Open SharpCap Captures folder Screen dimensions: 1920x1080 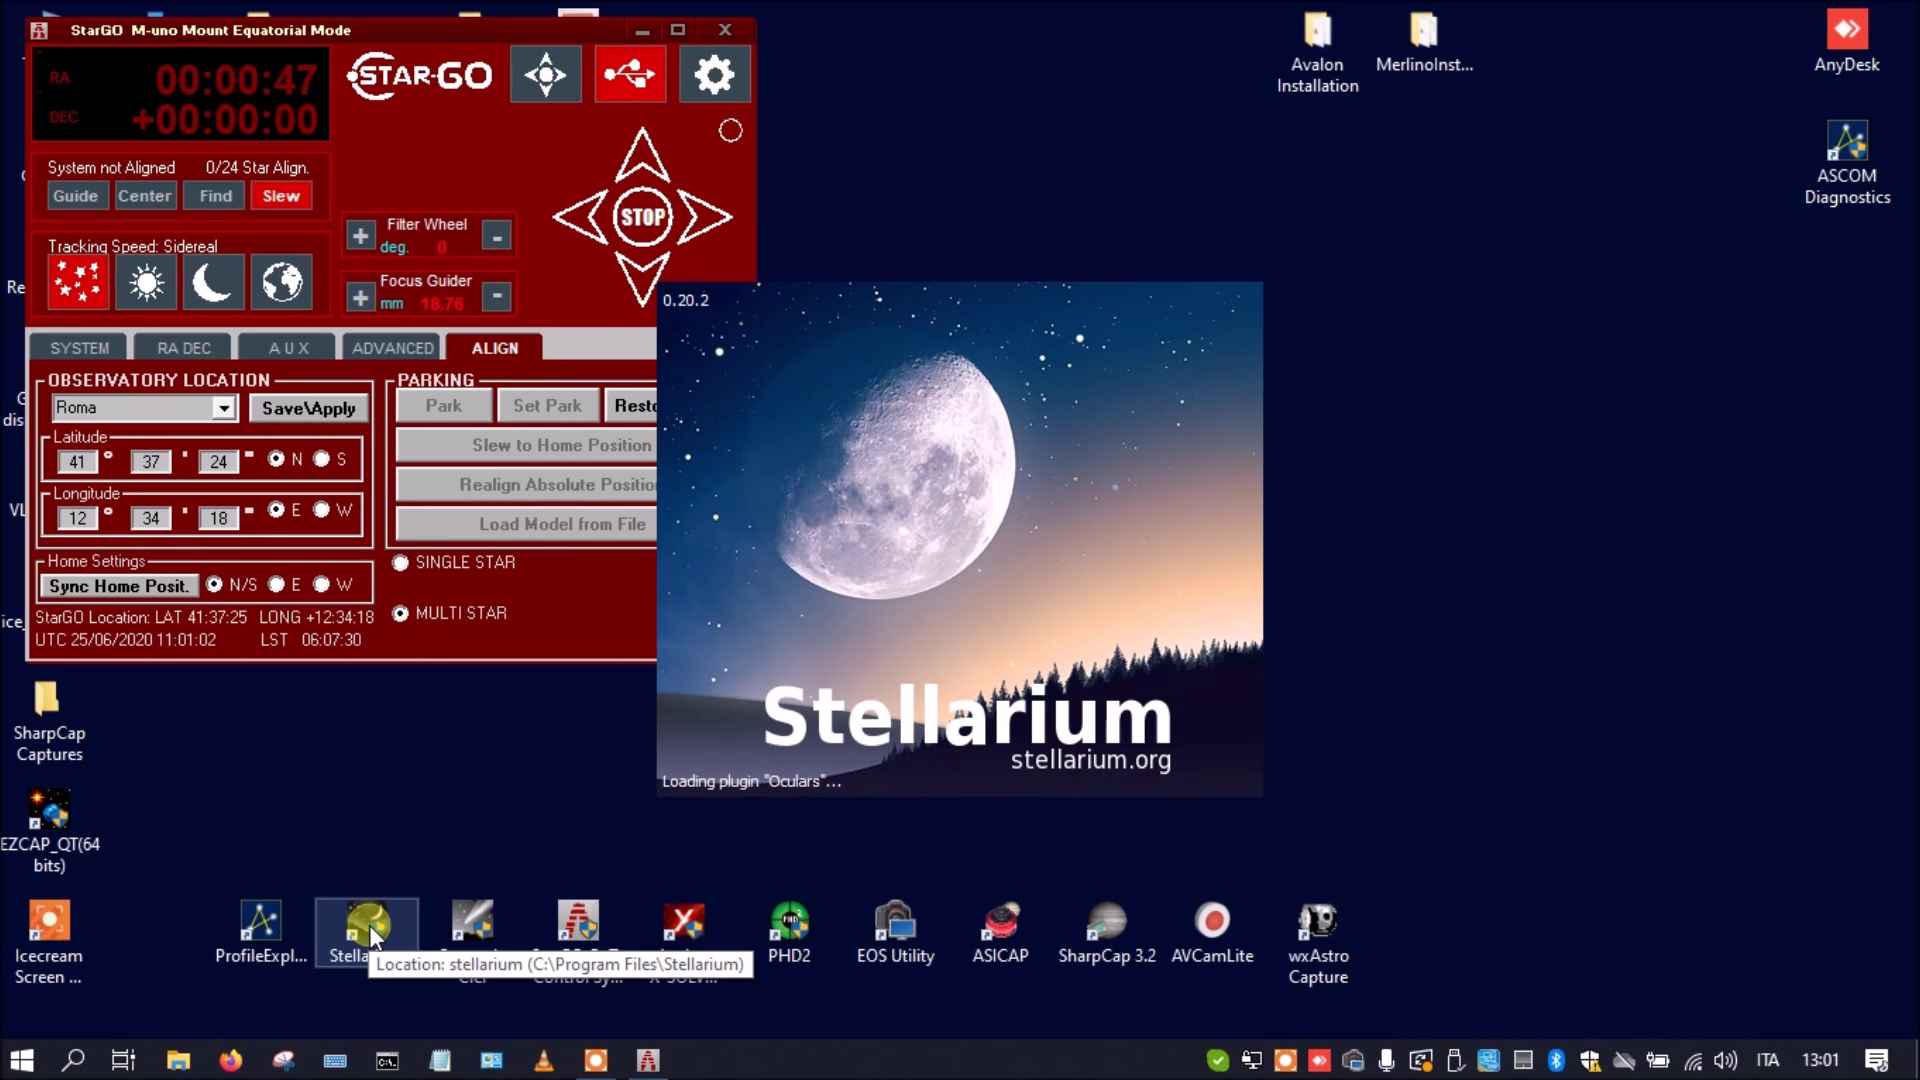pyautogui.click(x=49, y=722)
